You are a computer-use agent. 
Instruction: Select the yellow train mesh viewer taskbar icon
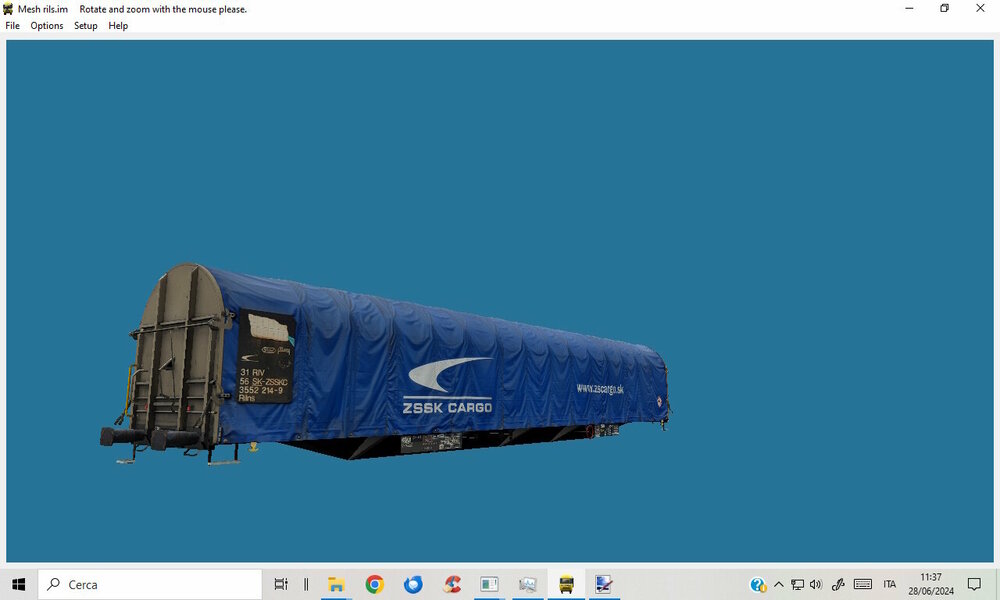566,584
